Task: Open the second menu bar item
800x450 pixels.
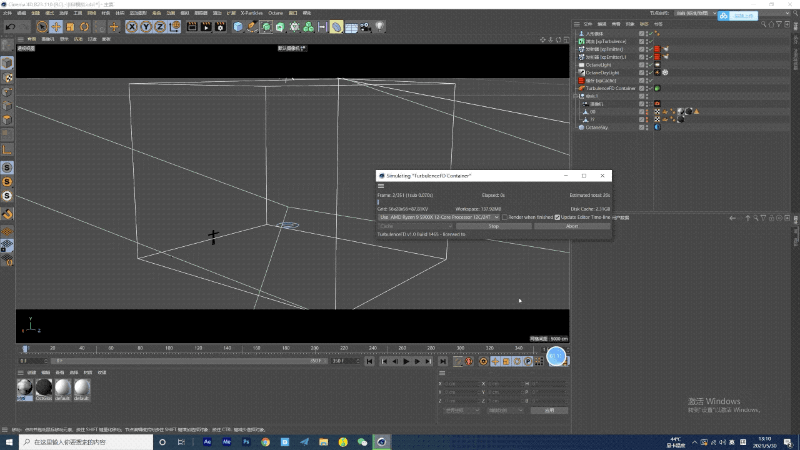Action: point(21,13)
